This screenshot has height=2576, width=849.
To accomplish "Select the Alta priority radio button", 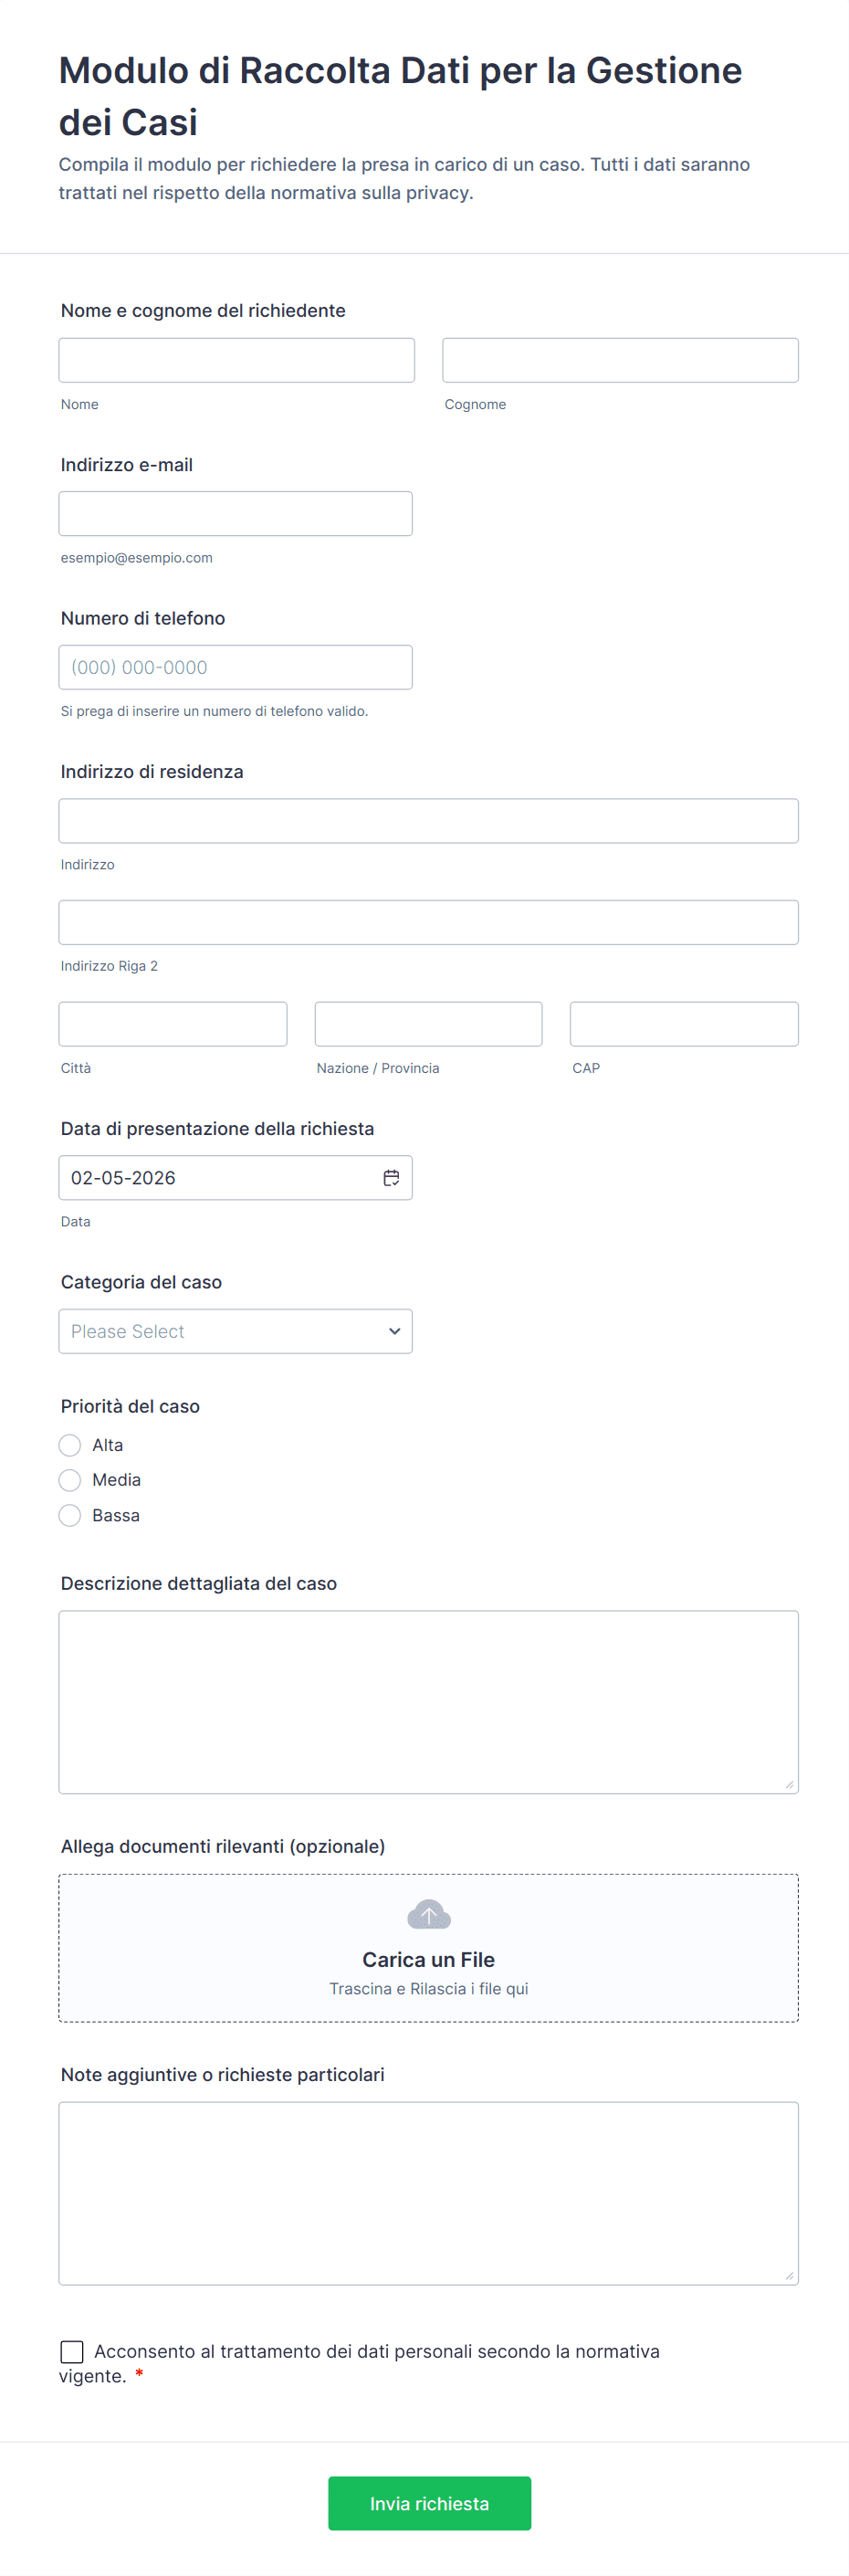I will [x=70, y=1445].
